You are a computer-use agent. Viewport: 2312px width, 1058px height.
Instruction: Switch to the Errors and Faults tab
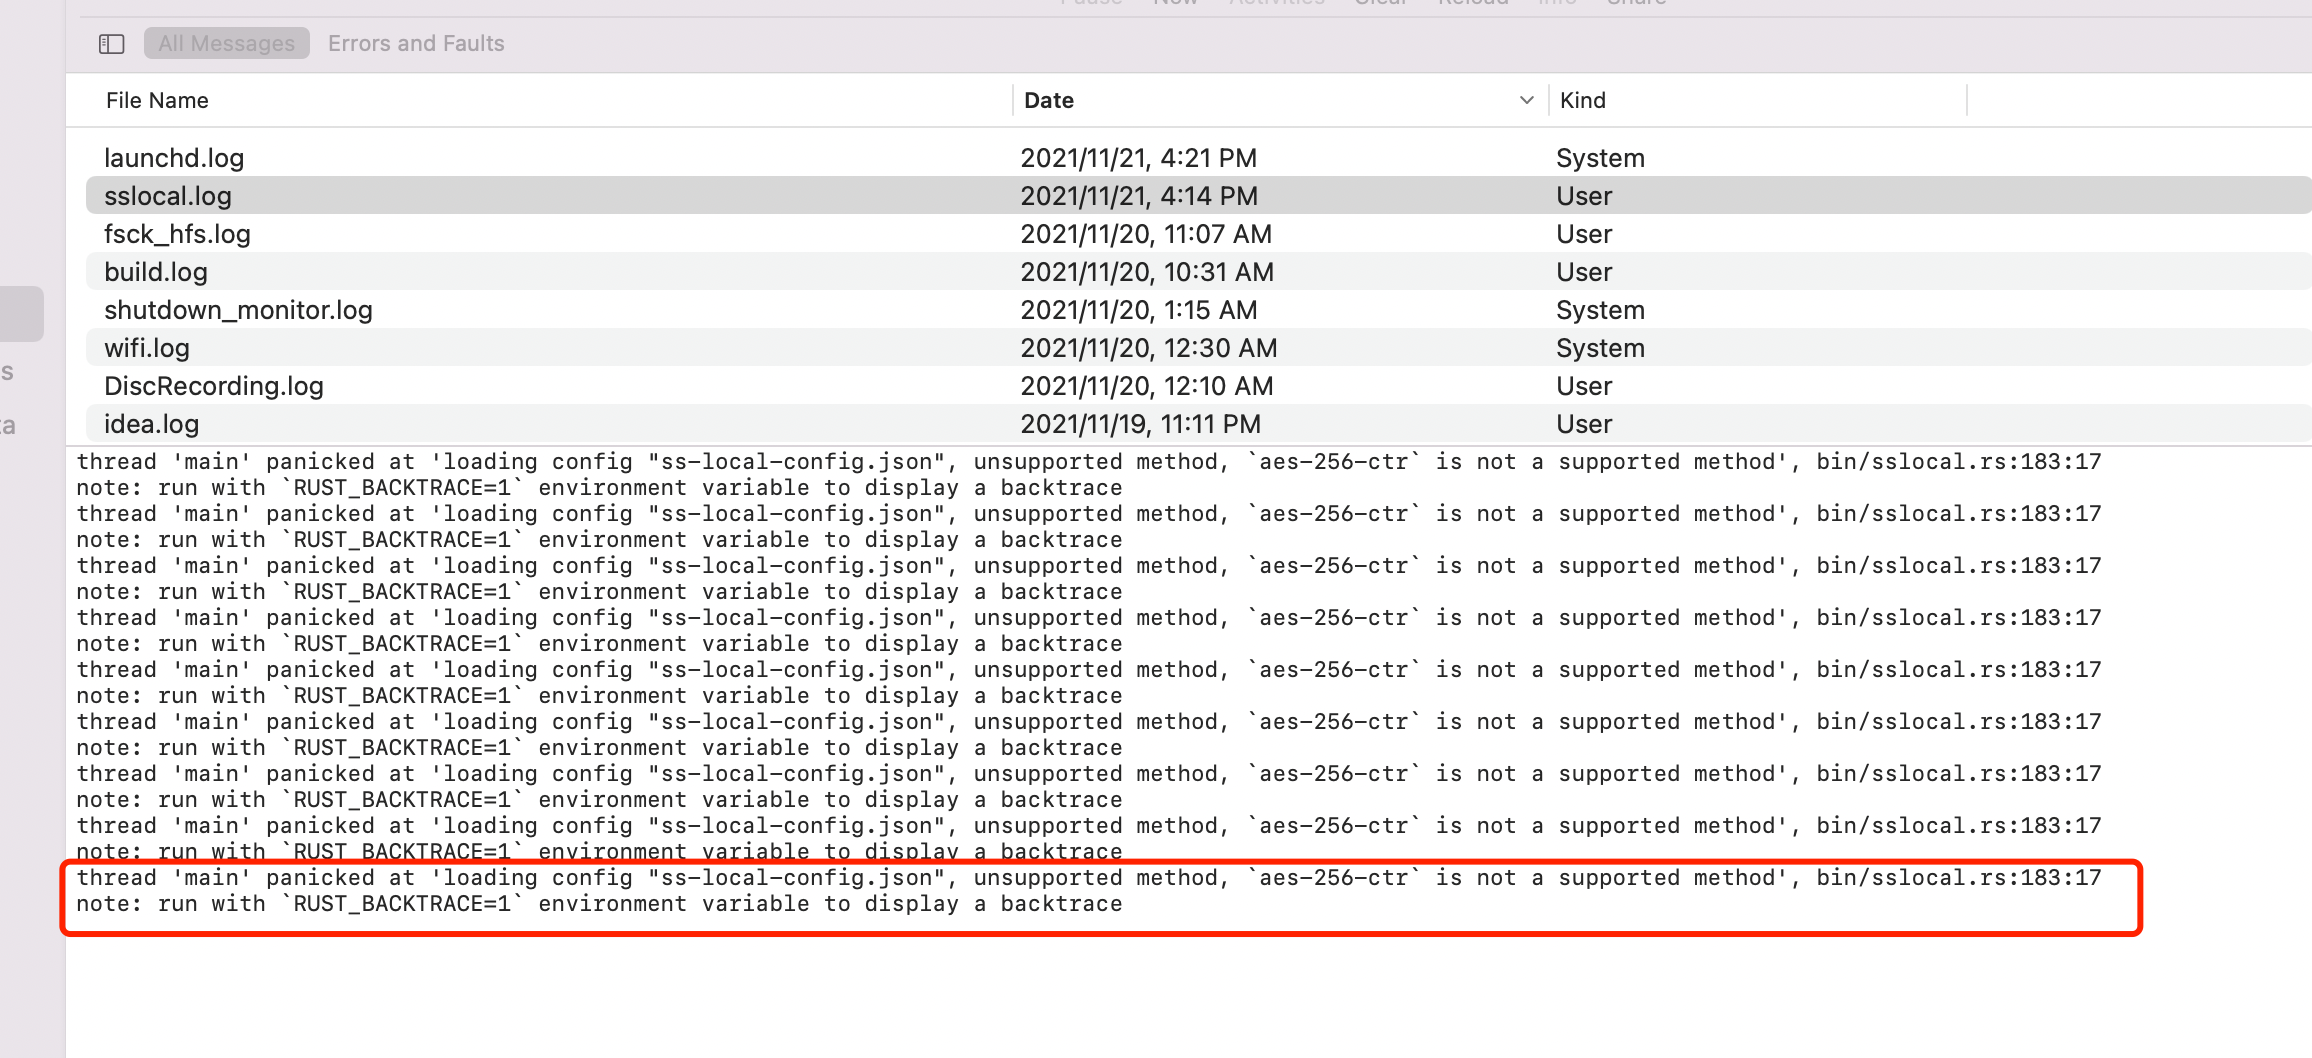416,43
